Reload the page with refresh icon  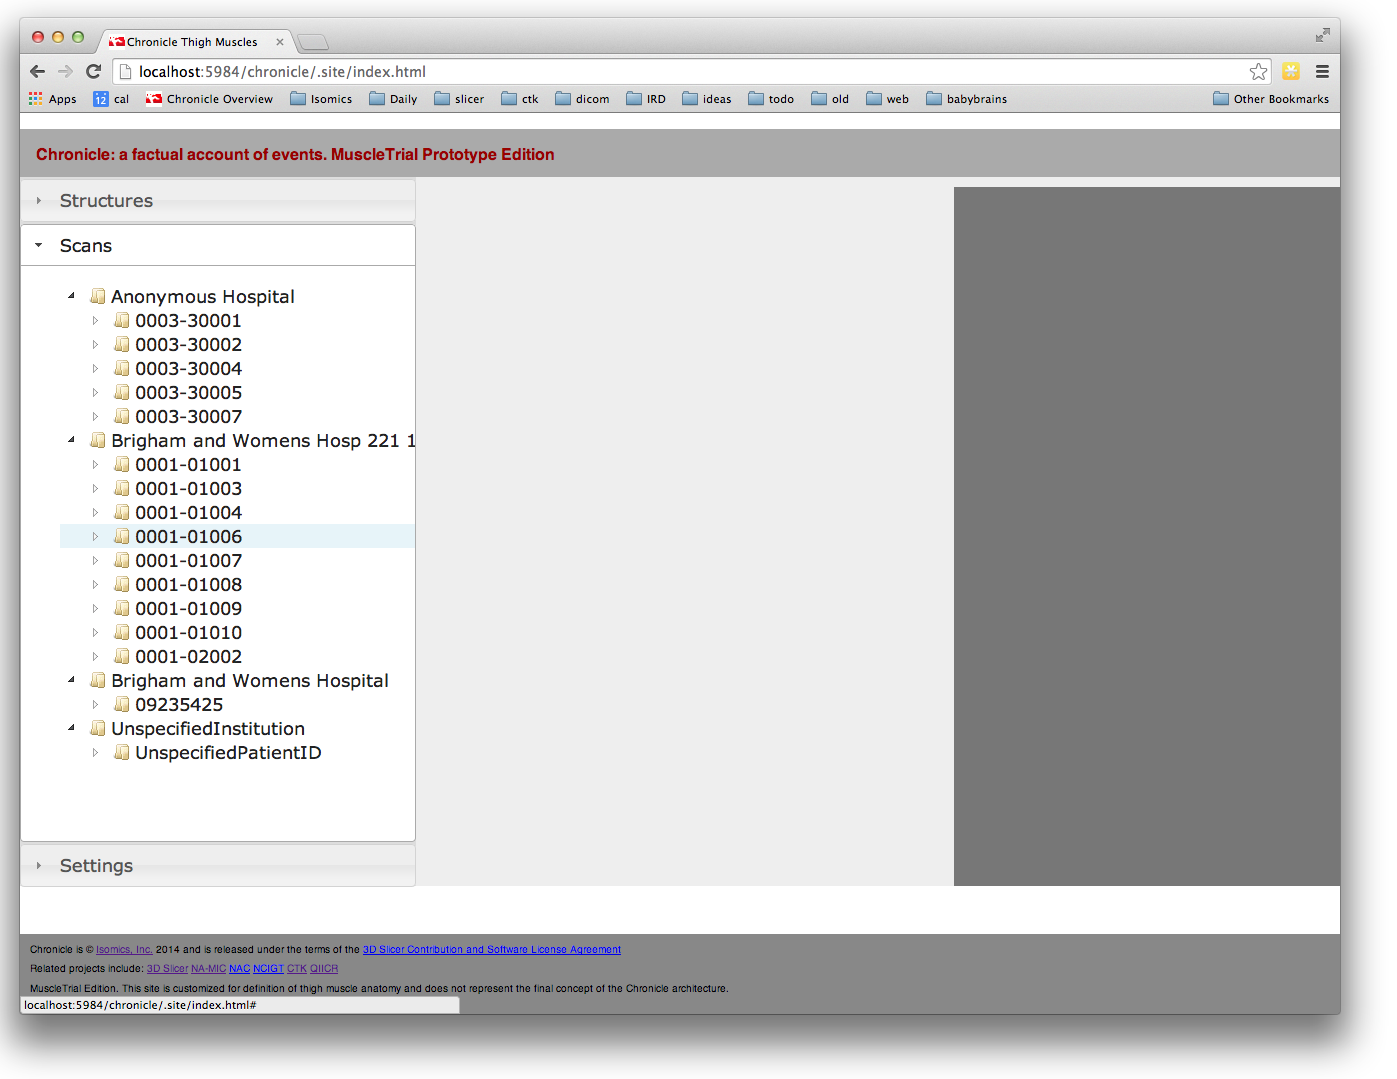(94, 71)
